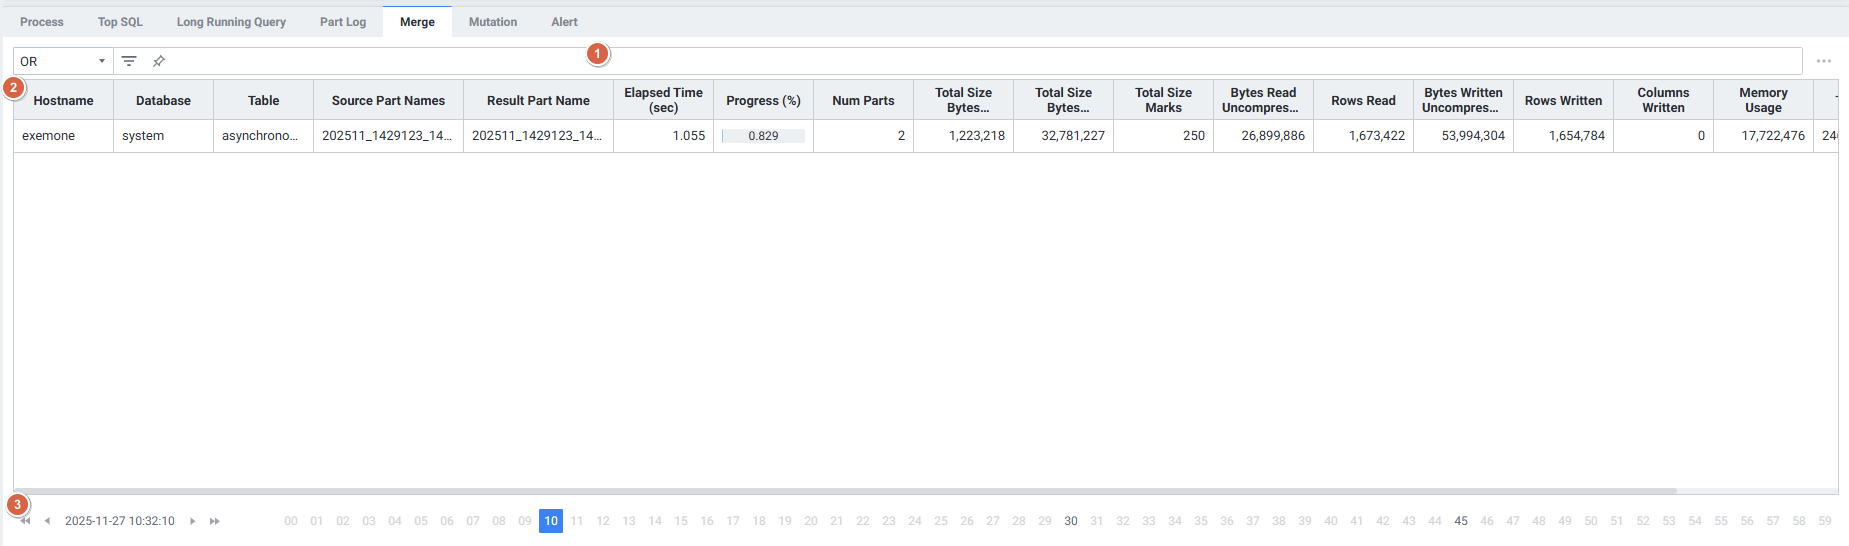Select second 30 in the timeline

1071,521
